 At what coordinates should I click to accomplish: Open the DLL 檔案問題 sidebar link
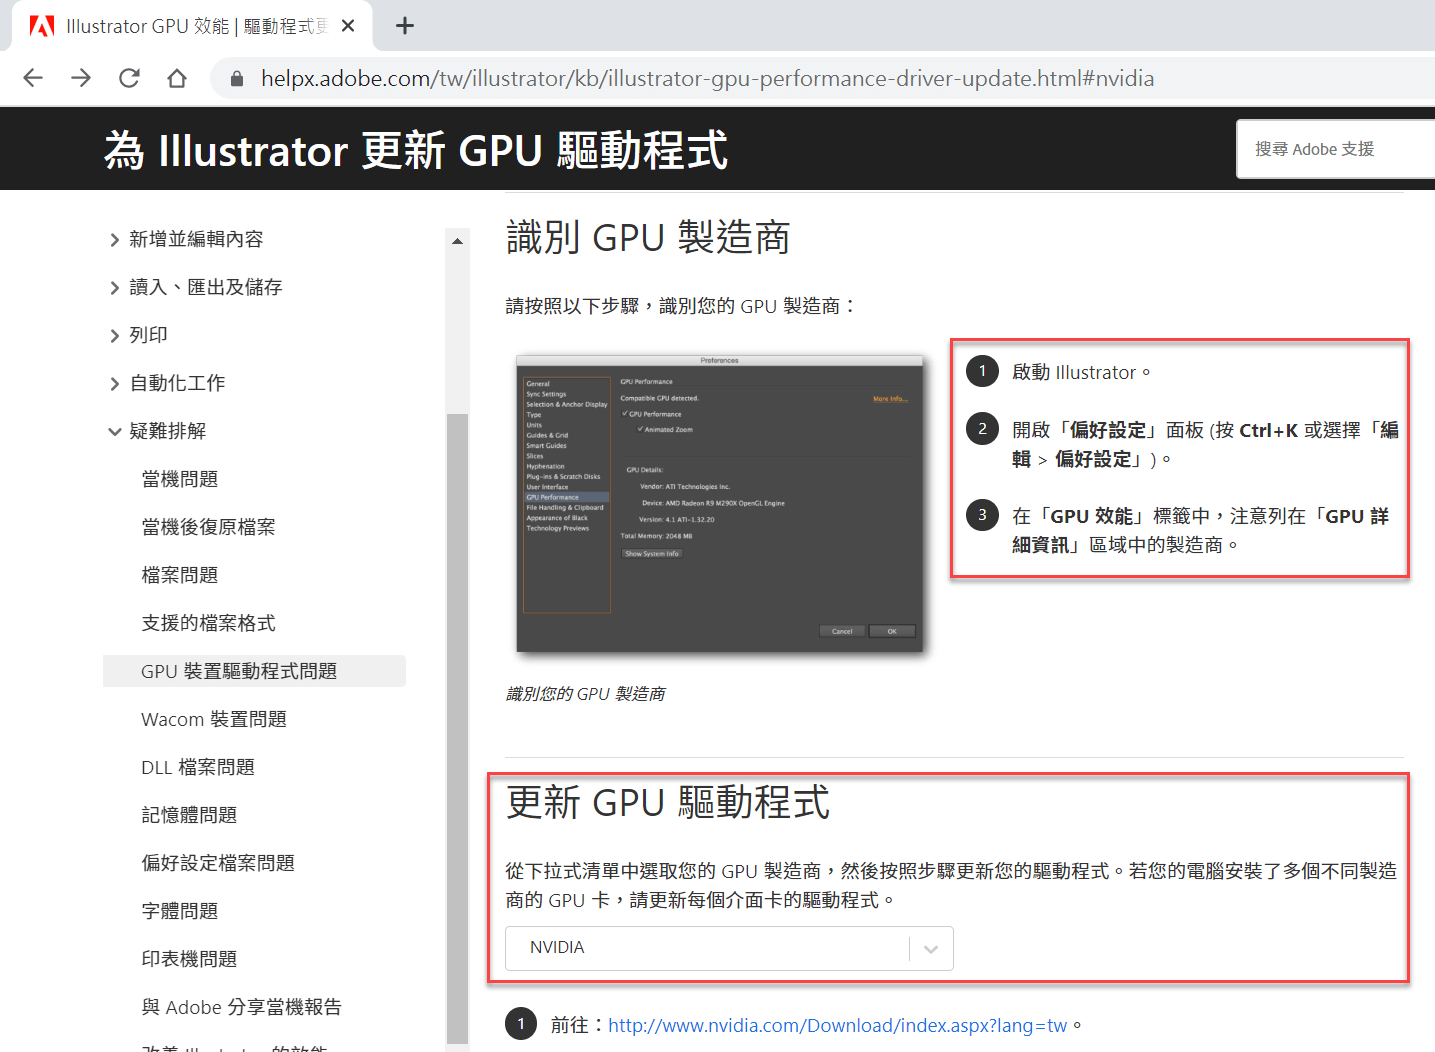(x=198, y=767)
